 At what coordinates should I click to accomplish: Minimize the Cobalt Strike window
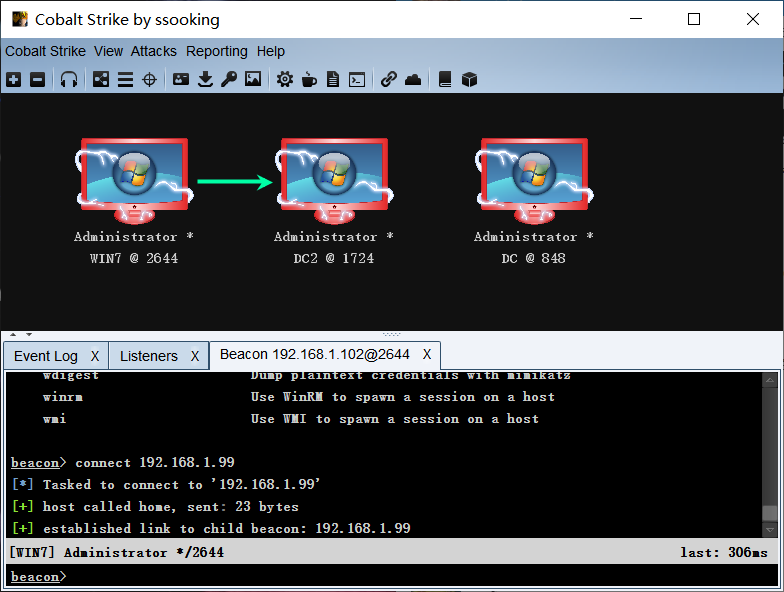coord(636,19)
